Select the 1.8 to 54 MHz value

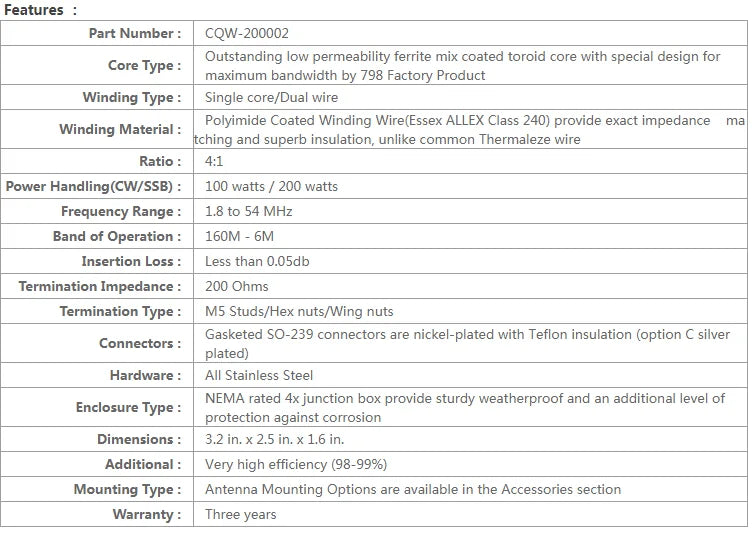249,211
